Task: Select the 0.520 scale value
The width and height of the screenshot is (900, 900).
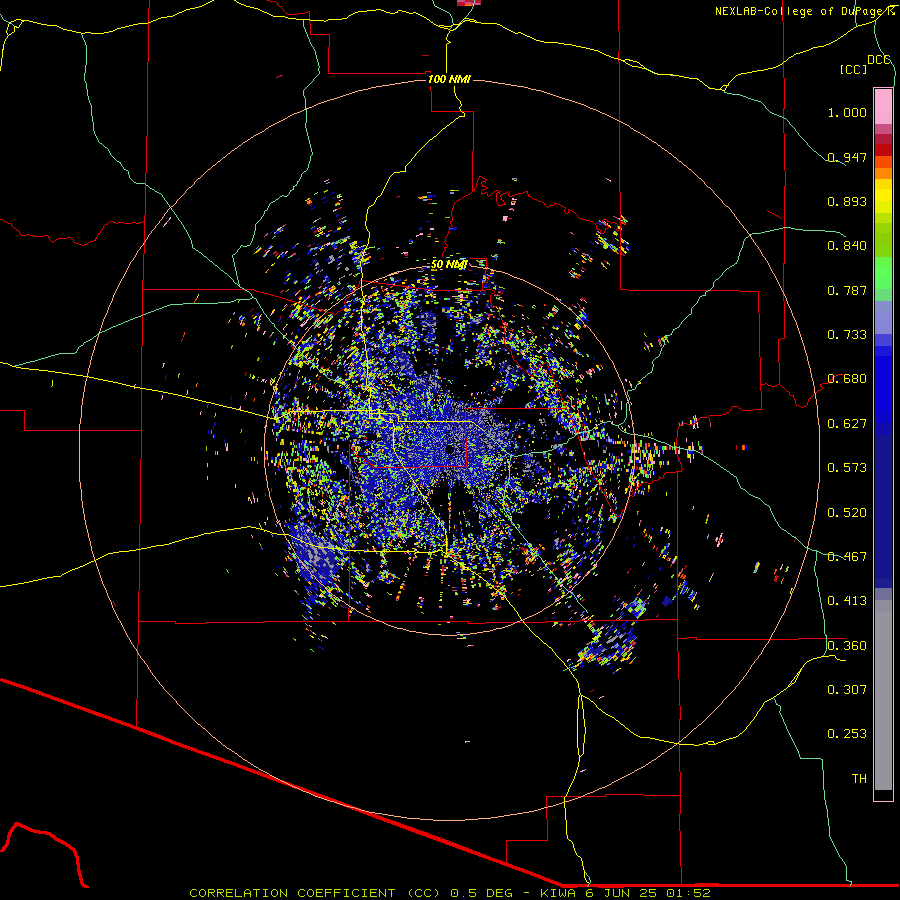Action: [847, 513]
